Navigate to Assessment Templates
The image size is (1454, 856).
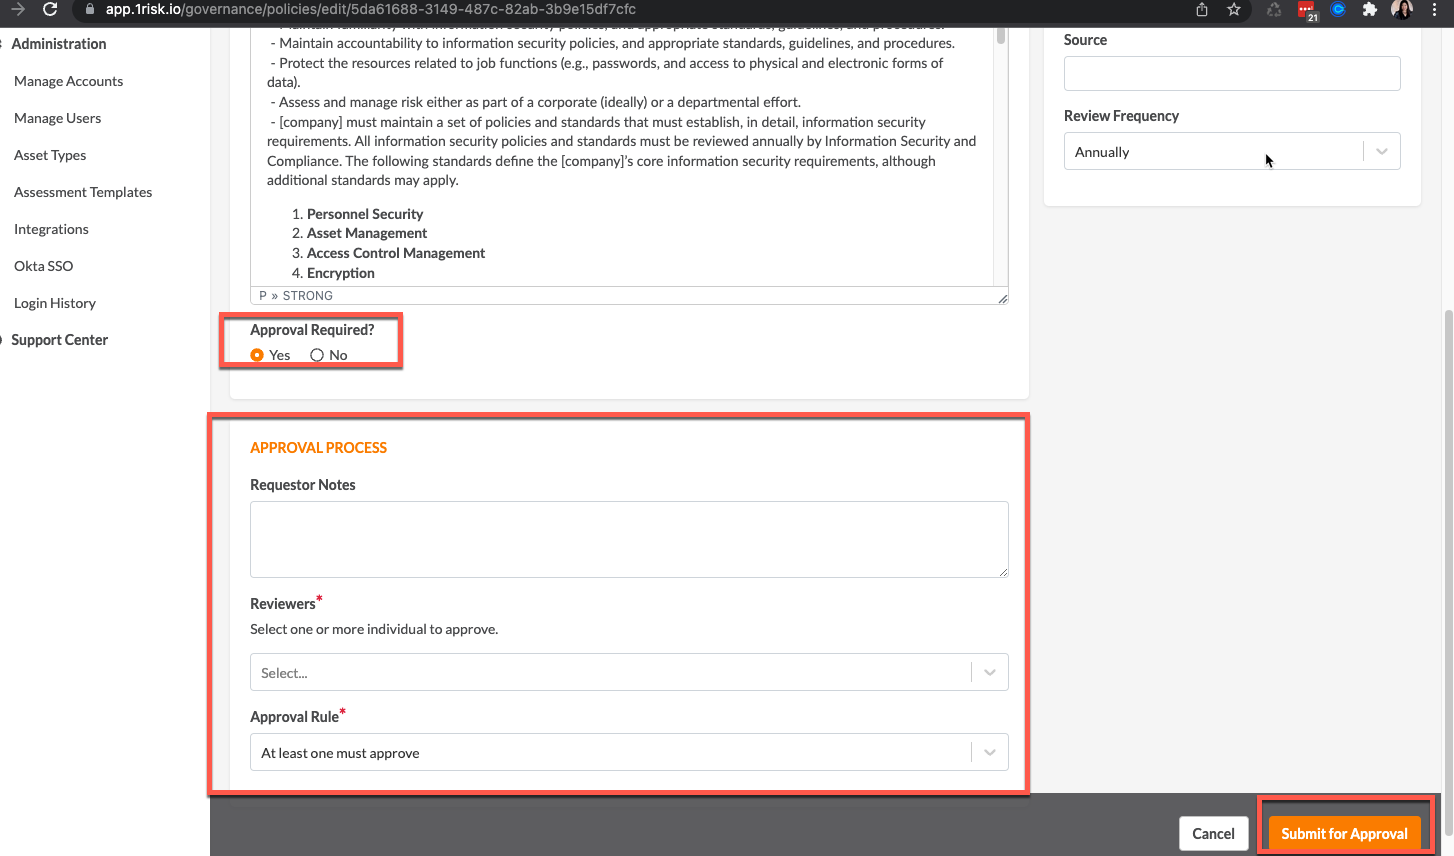click(x=83, y=192)
